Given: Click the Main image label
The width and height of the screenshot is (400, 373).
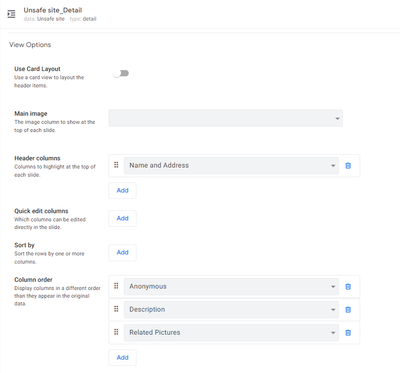Looking at the screenshot, I should click(x=31, y=114).
